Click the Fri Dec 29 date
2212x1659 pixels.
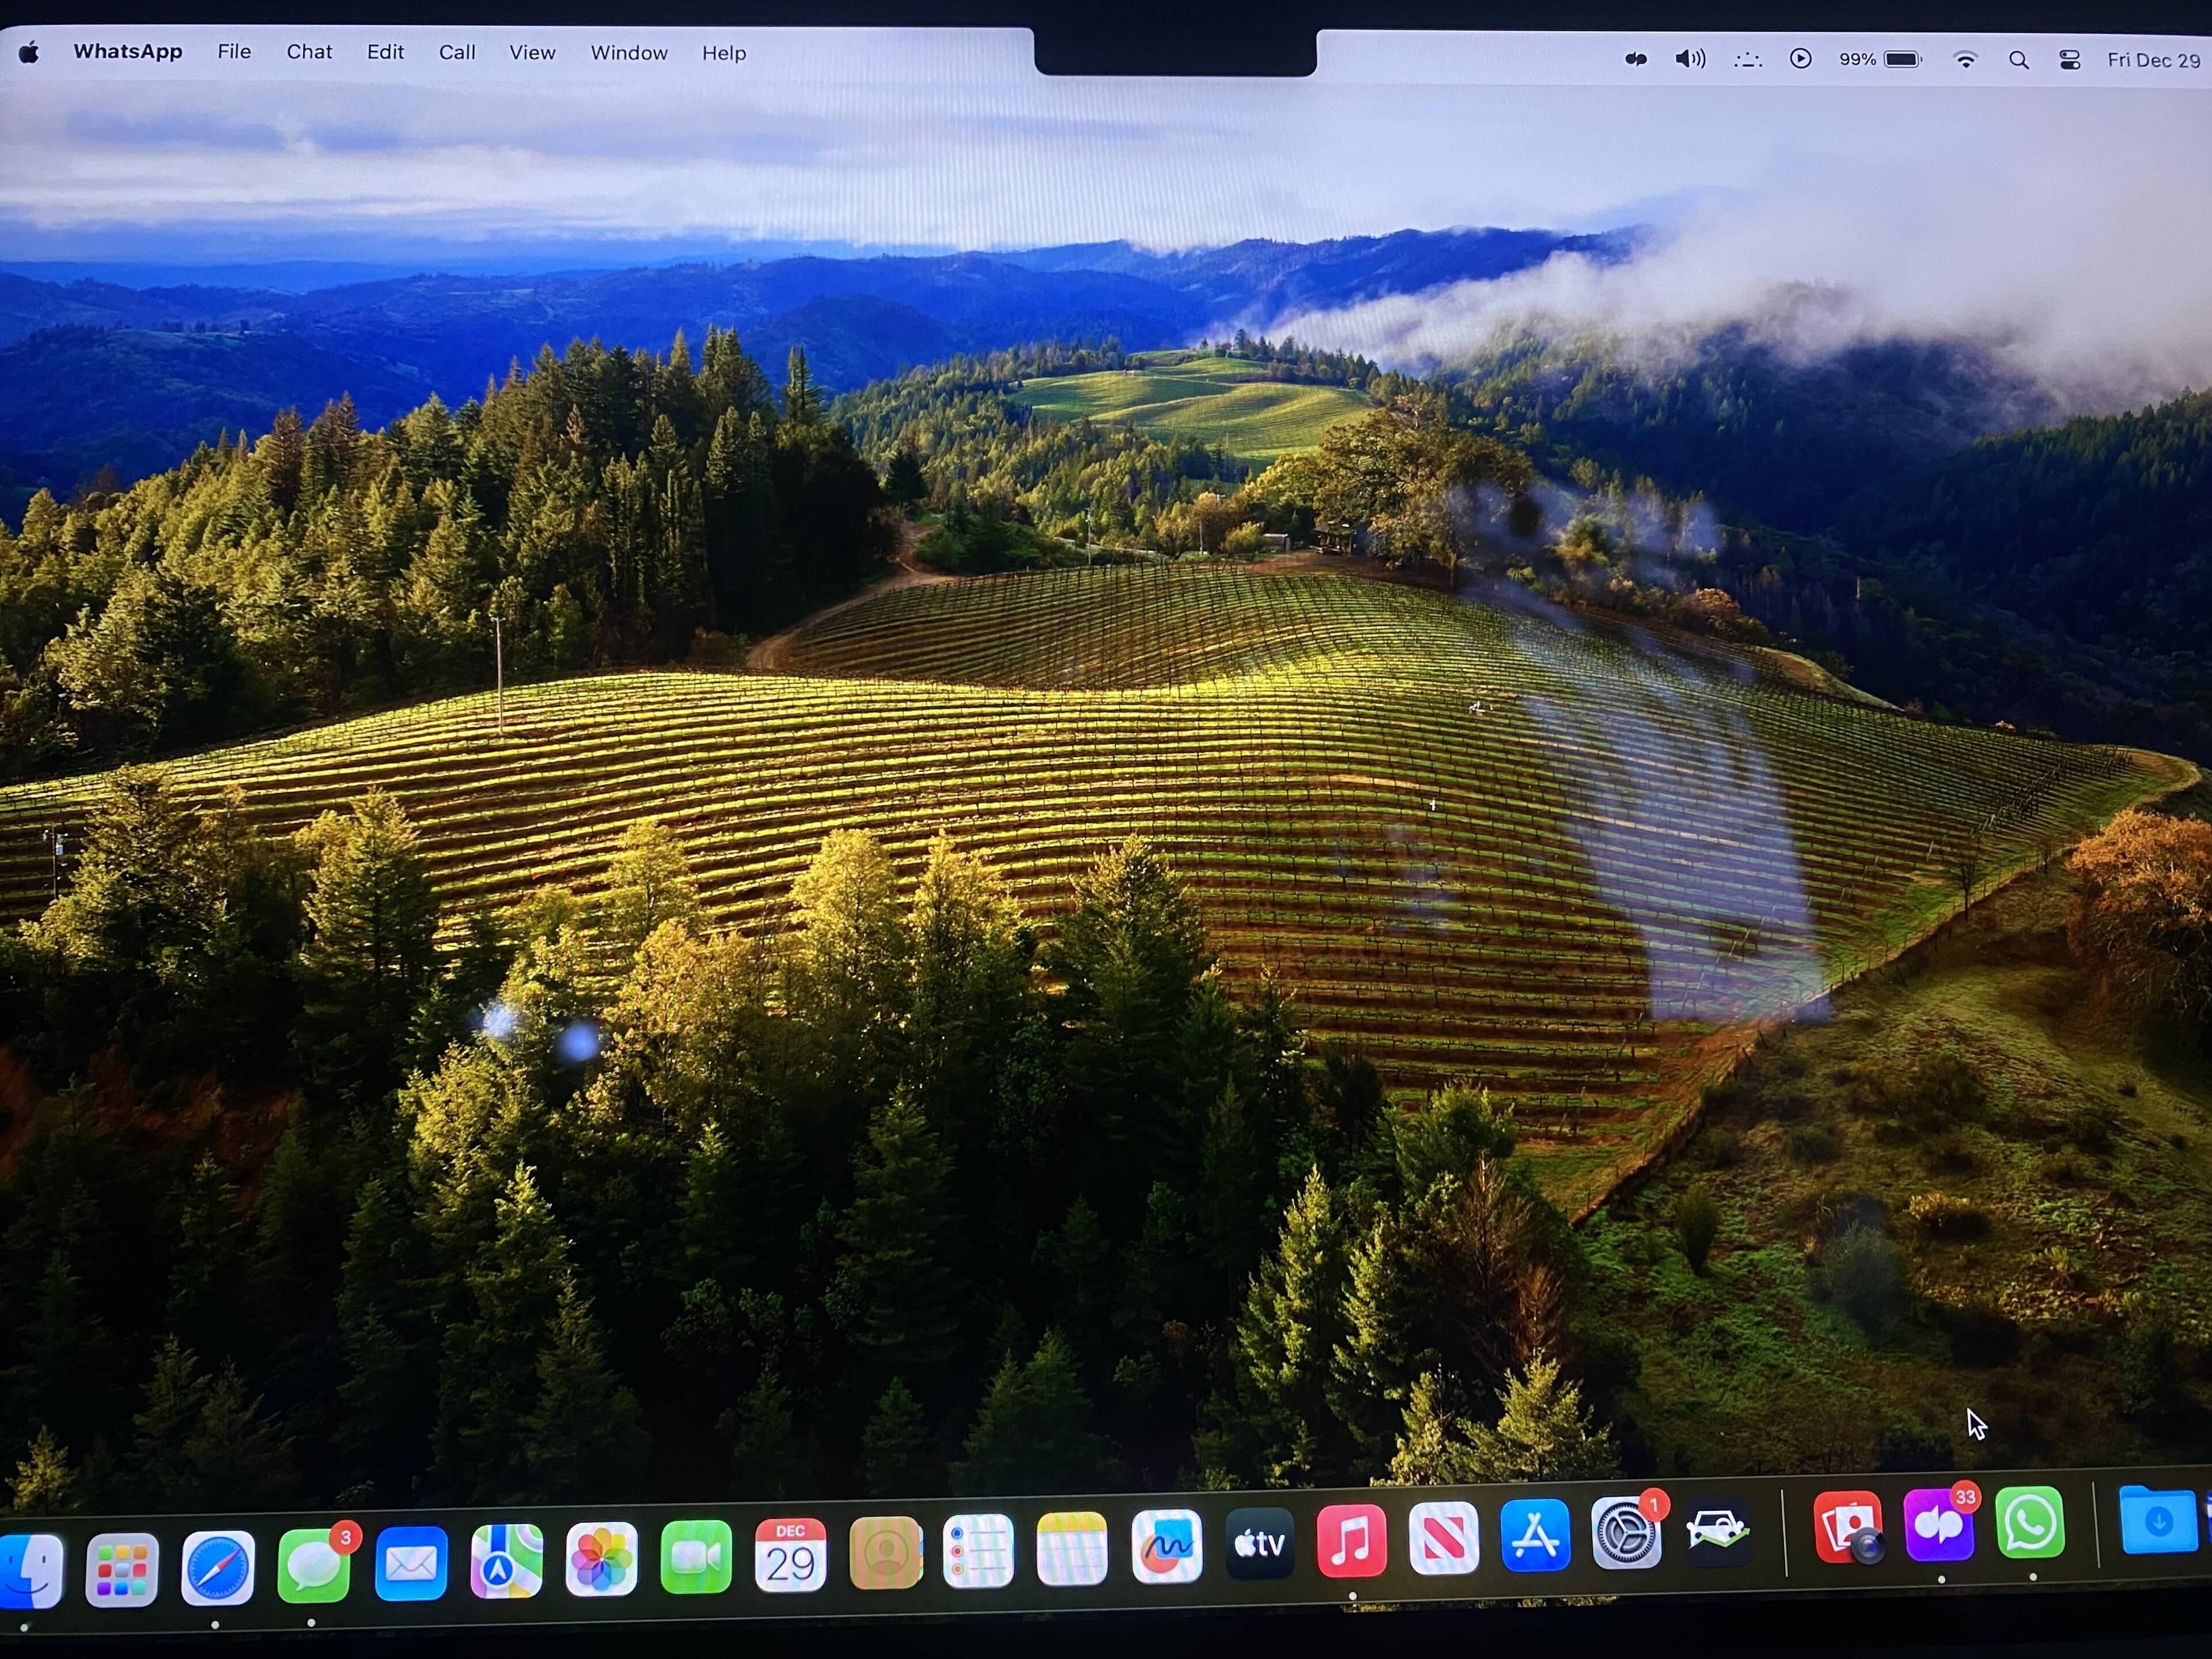coord(2153,60)
